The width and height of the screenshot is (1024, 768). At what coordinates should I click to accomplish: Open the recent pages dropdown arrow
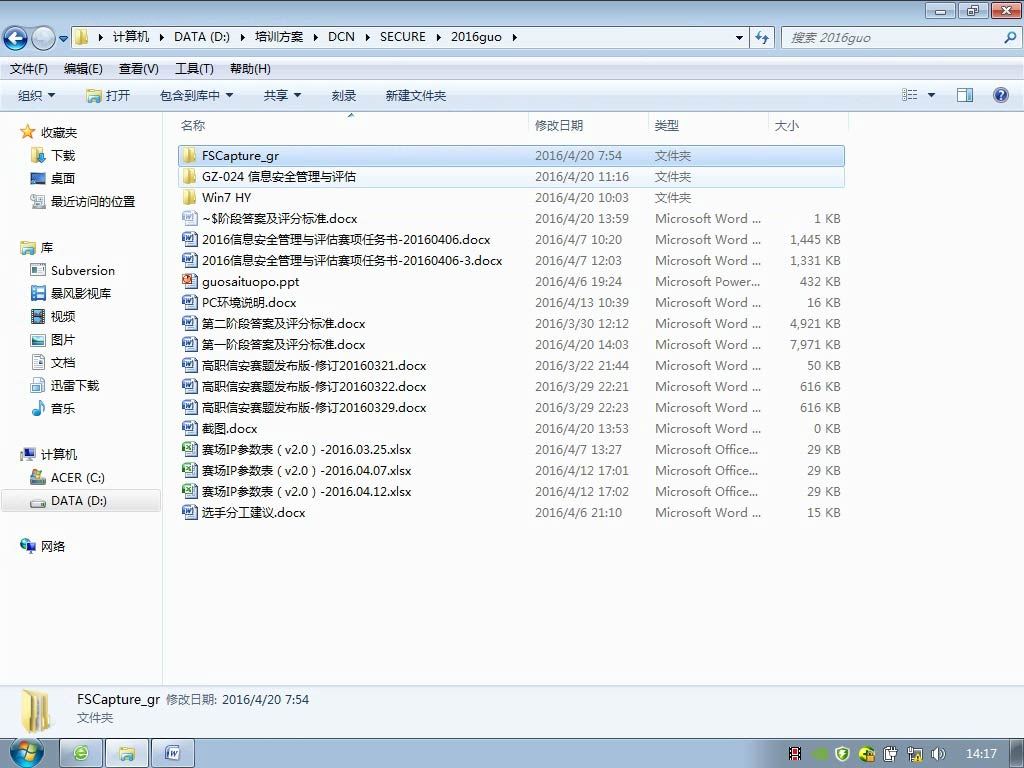[63, 39]
